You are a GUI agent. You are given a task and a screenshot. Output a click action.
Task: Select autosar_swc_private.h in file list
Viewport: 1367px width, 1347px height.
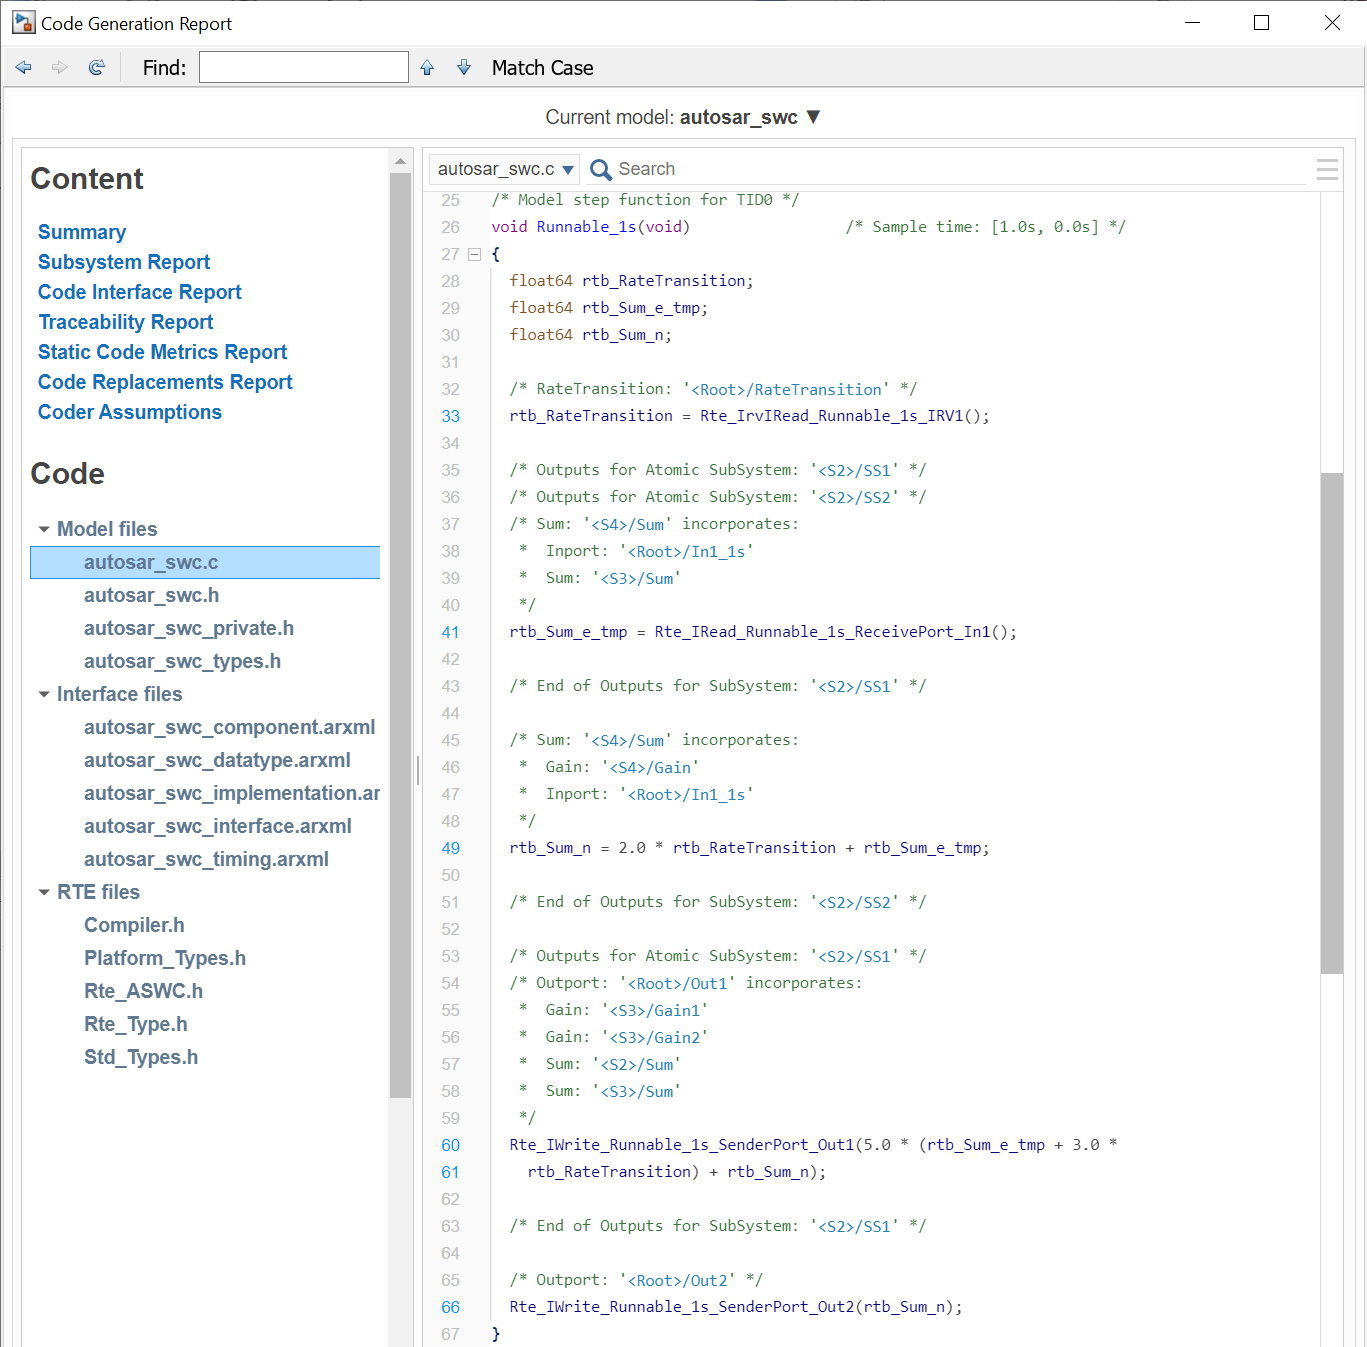pyautogui.click(x=188, y=628)
